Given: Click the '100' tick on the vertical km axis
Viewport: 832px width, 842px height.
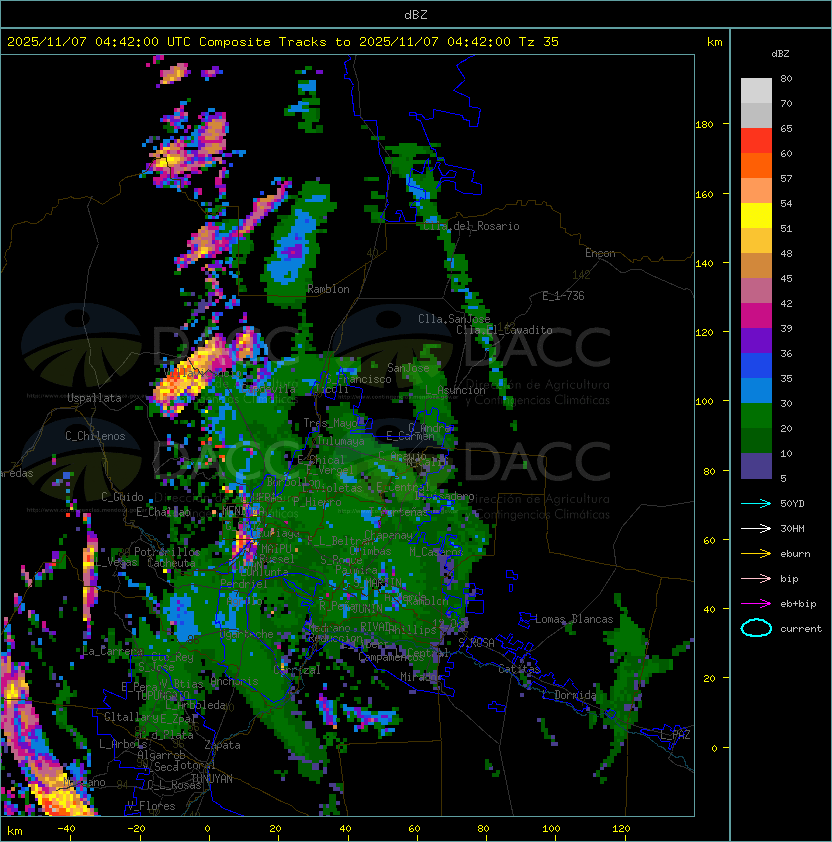Looking at the screenshot, I should [x=704, y=402].
